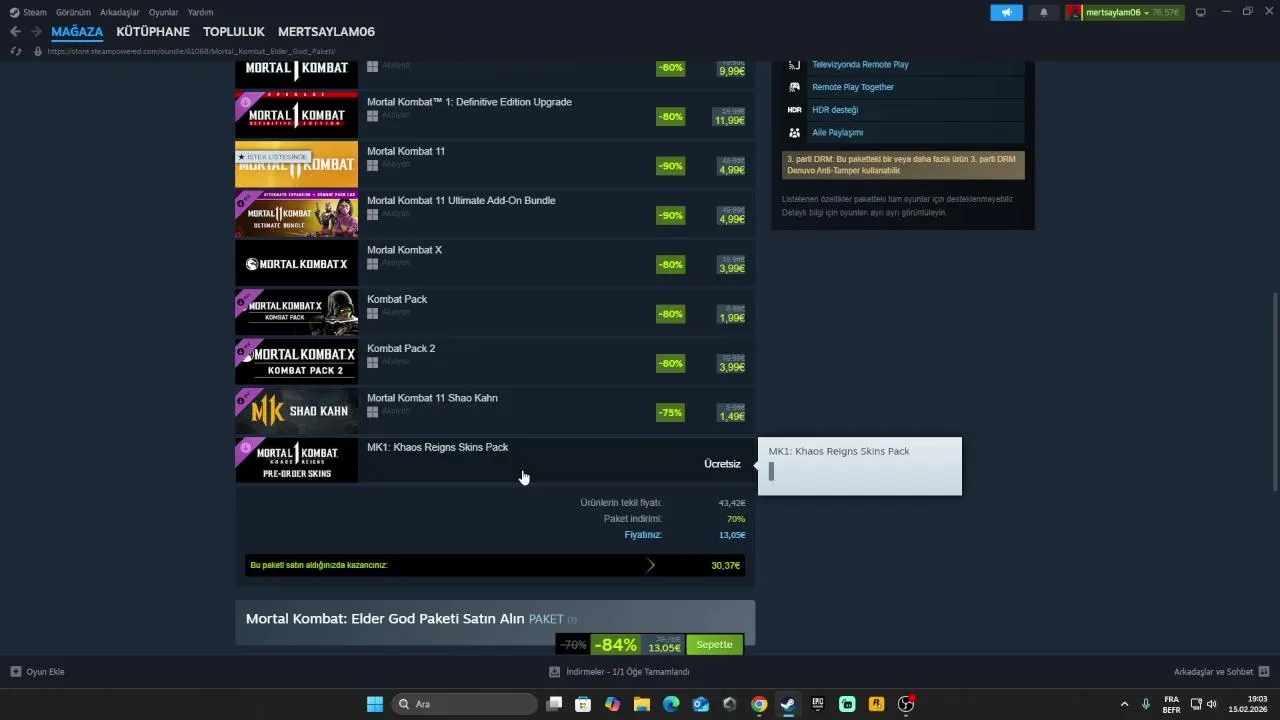The image size is (1280, 720).
Task: Open İndirmeler downloads status
Action: click(620, 672)
